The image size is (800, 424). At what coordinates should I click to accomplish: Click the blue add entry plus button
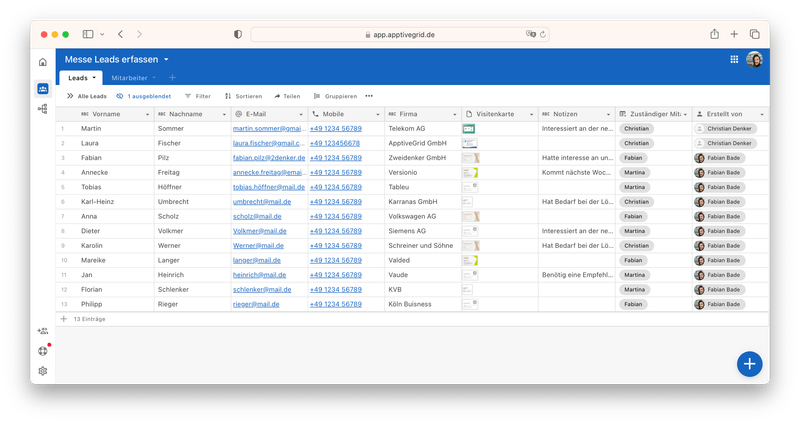749,364
